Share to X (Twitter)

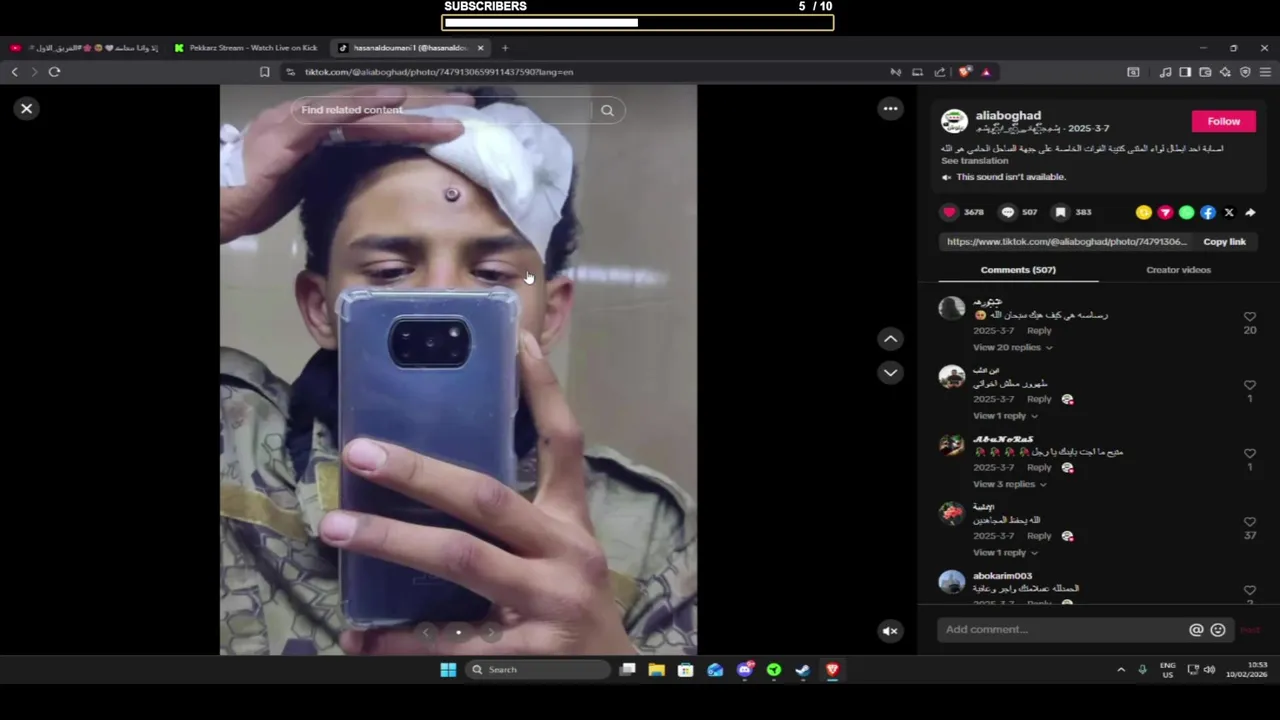1229,212
